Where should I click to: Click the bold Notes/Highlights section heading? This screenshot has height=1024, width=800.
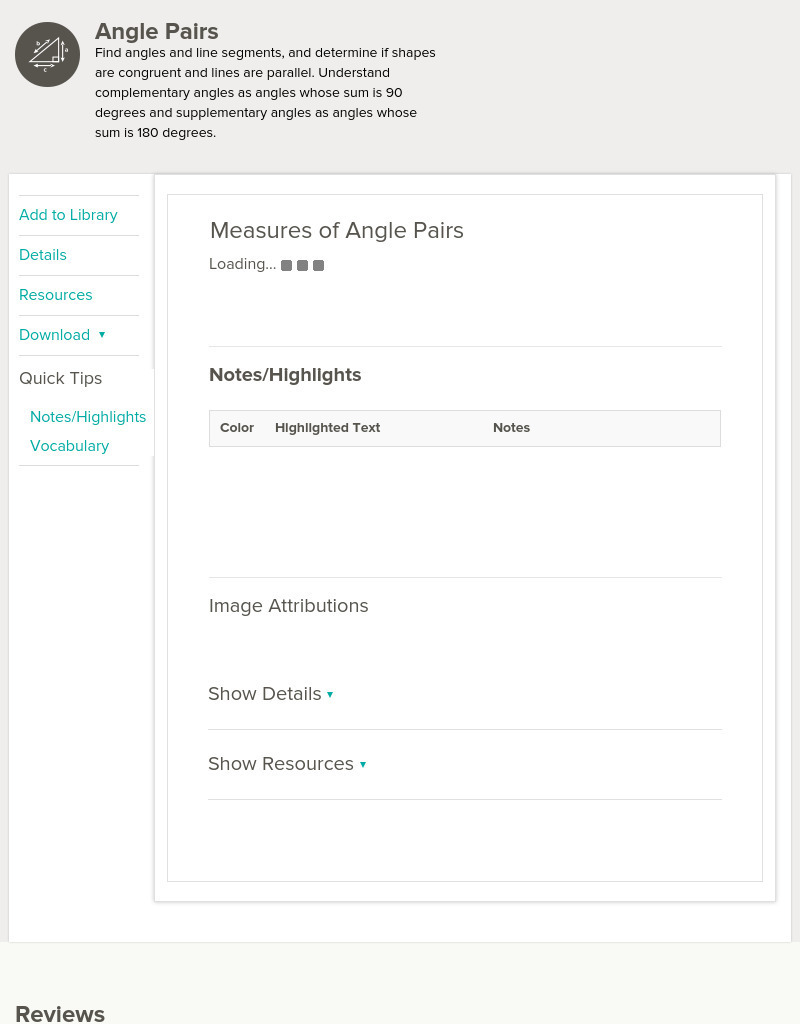click(285, 375)
